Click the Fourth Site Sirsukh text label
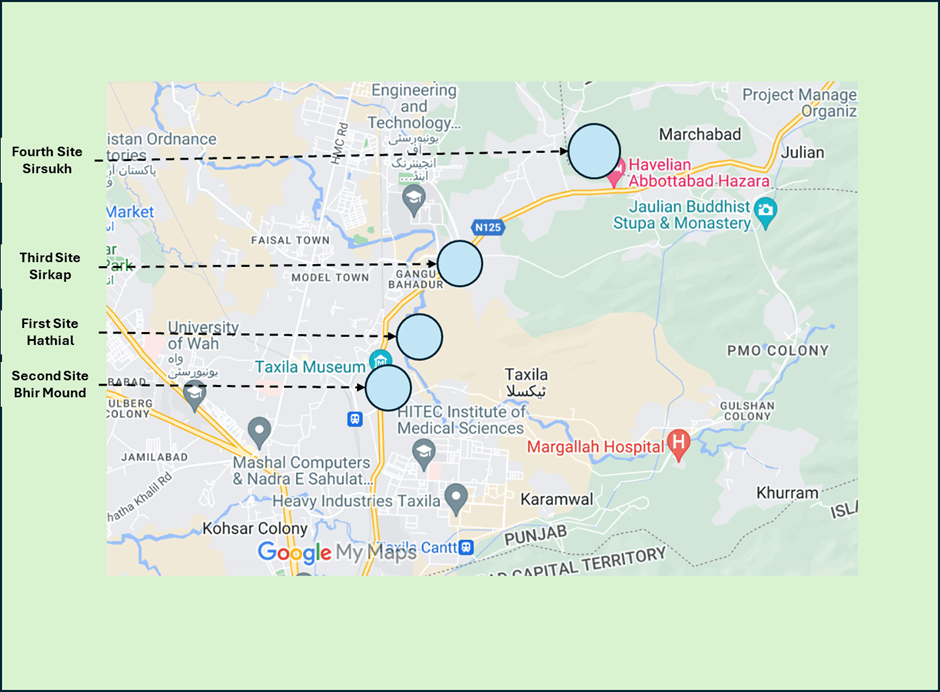 pos(47,160)
